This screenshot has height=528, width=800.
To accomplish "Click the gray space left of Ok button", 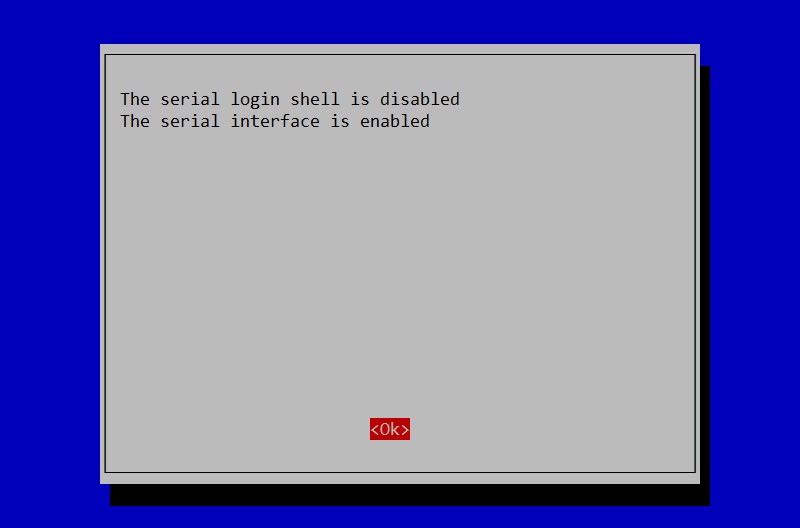I will pos(237,429).
